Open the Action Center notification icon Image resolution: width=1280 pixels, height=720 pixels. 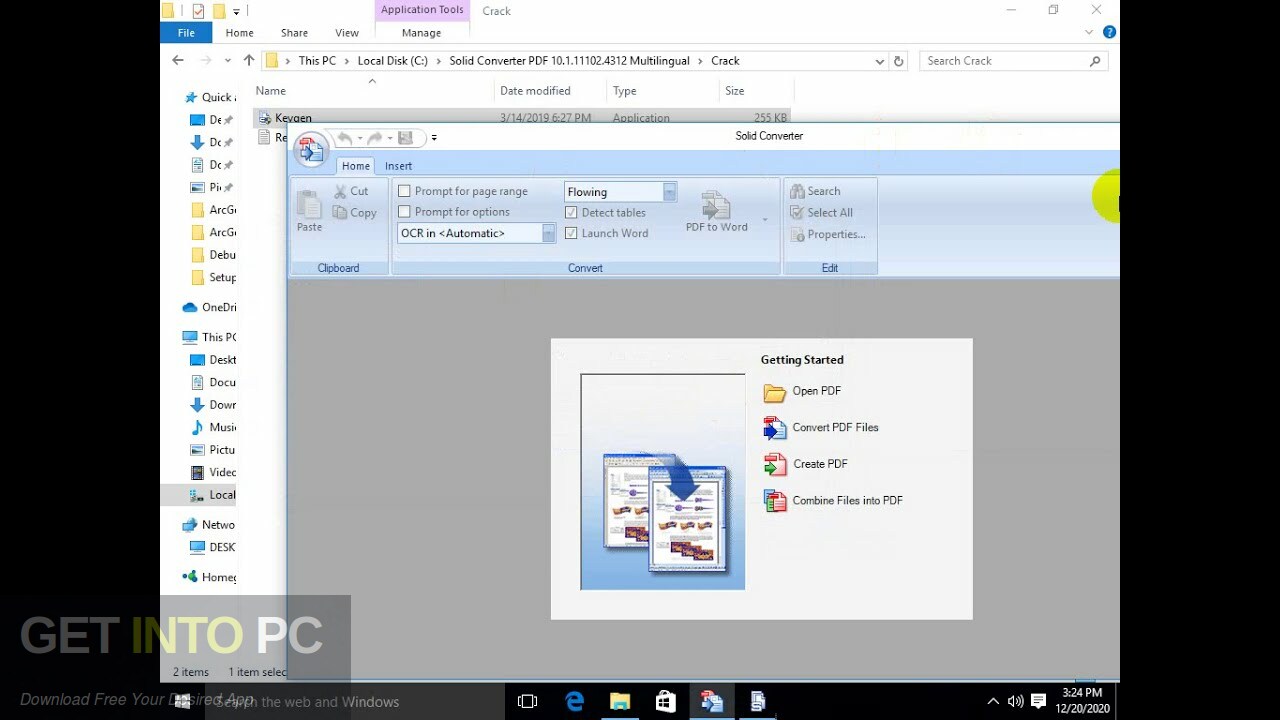click(1038, 701)
